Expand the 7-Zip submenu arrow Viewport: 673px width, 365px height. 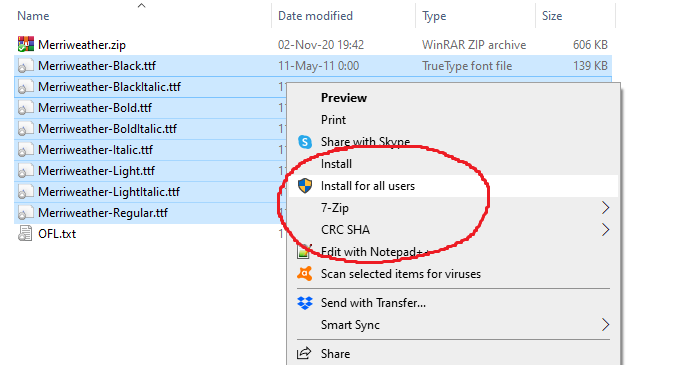[x=605, y=208]
